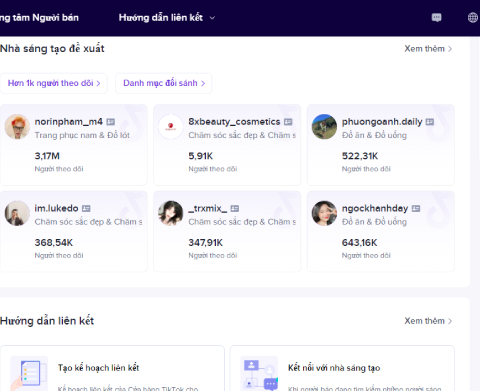Select the phuongoanh.daily creator card
Screen dimensions: 480x391
coord(381,145)
